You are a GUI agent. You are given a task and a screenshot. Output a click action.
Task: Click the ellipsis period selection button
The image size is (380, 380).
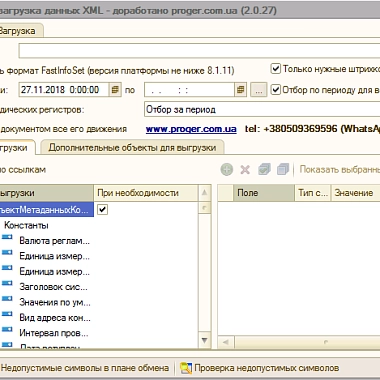(259, 90)
